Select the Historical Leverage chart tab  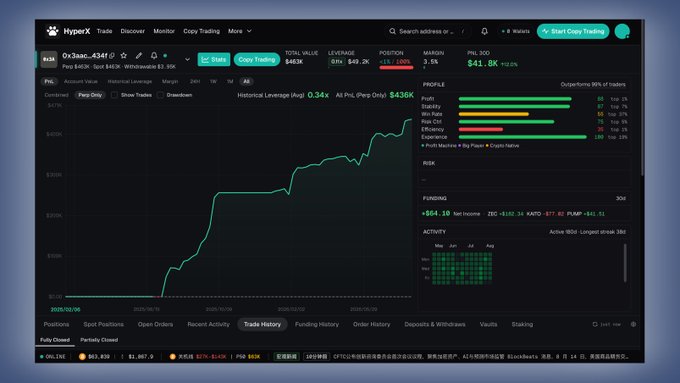tap(130, 82)
